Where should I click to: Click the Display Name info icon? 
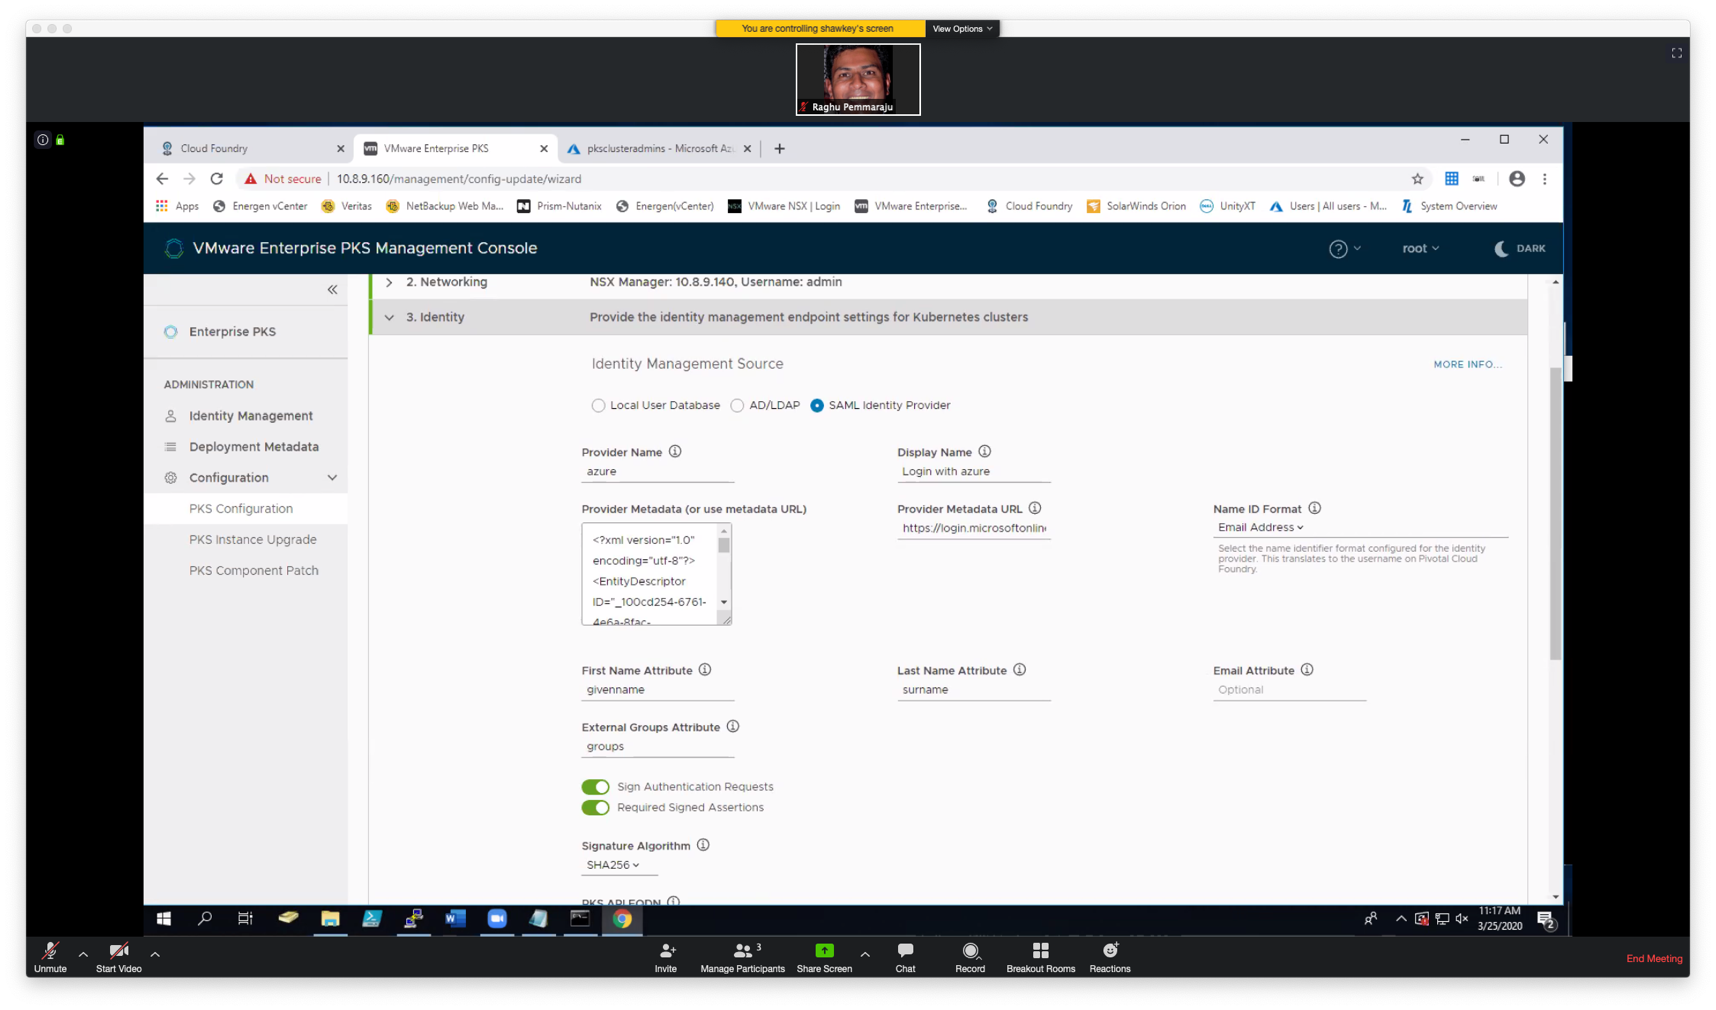[x=984, y=452]
